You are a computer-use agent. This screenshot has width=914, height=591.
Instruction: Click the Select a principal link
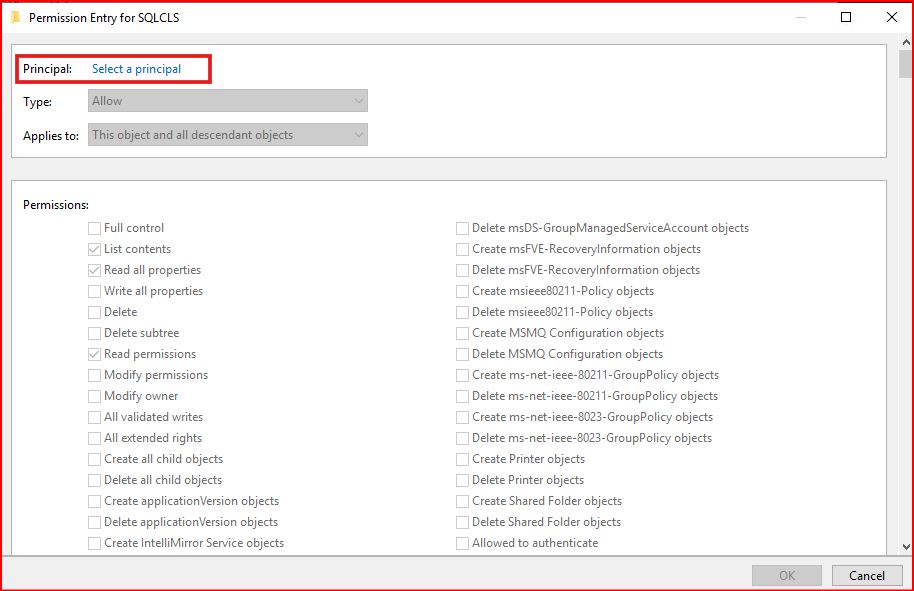pyautogui.click(x=136, y=69)
